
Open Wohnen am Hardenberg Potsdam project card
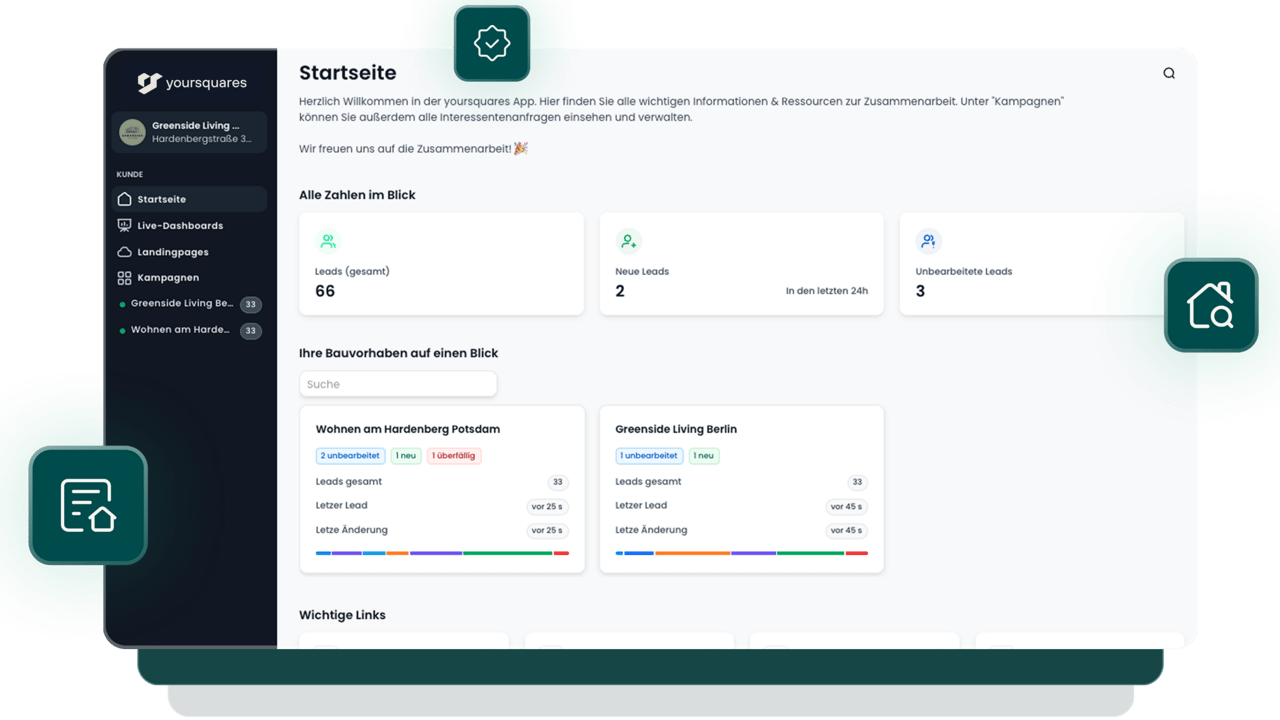[x=442, y=489]
